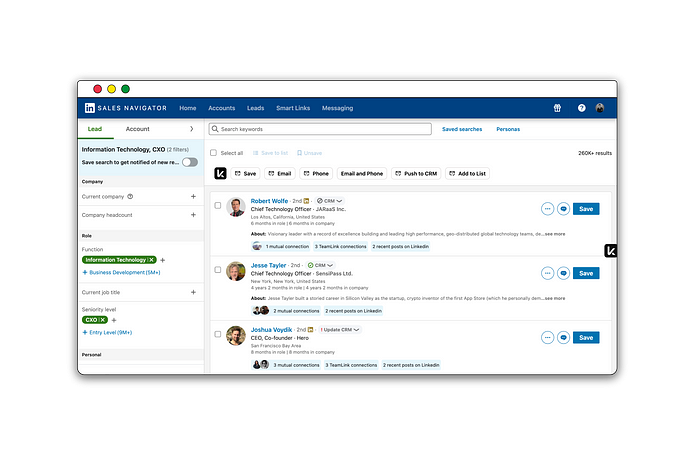
Task: Add another Function filter with plus
Action: click(x=162, y=260)
